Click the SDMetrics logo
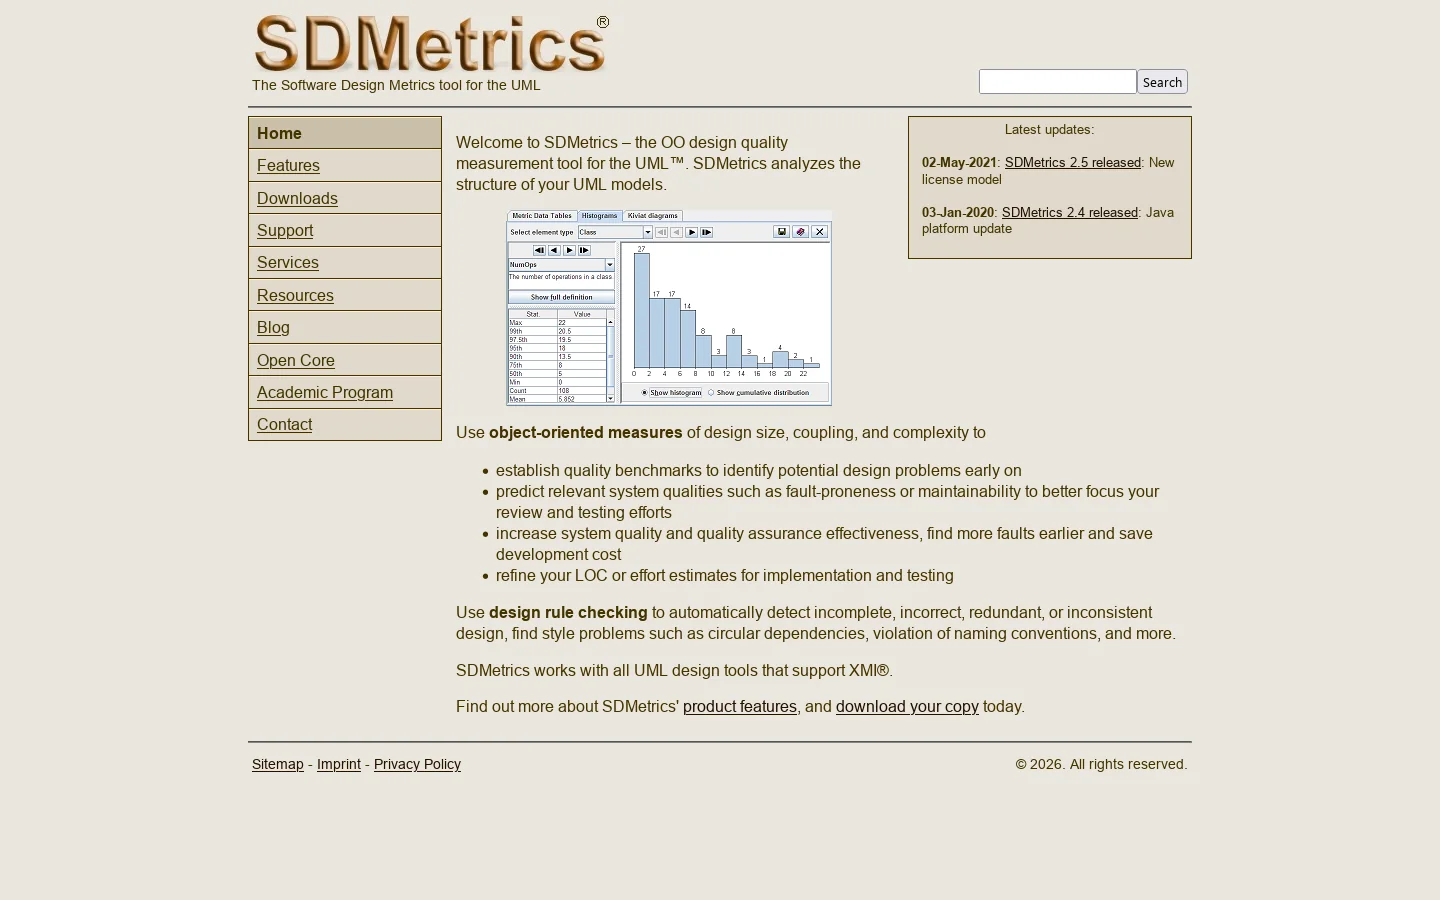The width and height of the screenshot is (1440, 900). pos(431,44)
